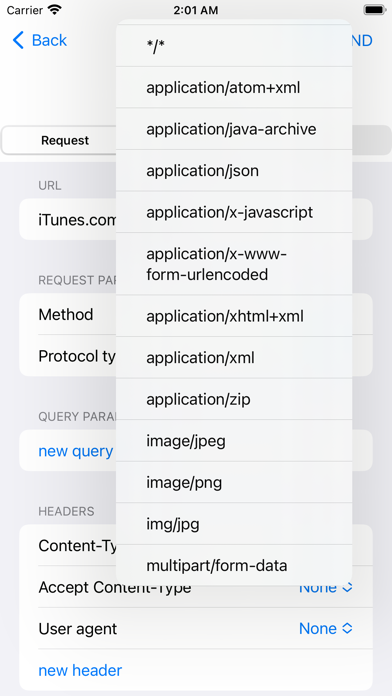The height and width of the screenshot is (696, 392).
Task: Select application/xml menu item
Action: click(x=234, y=358)
